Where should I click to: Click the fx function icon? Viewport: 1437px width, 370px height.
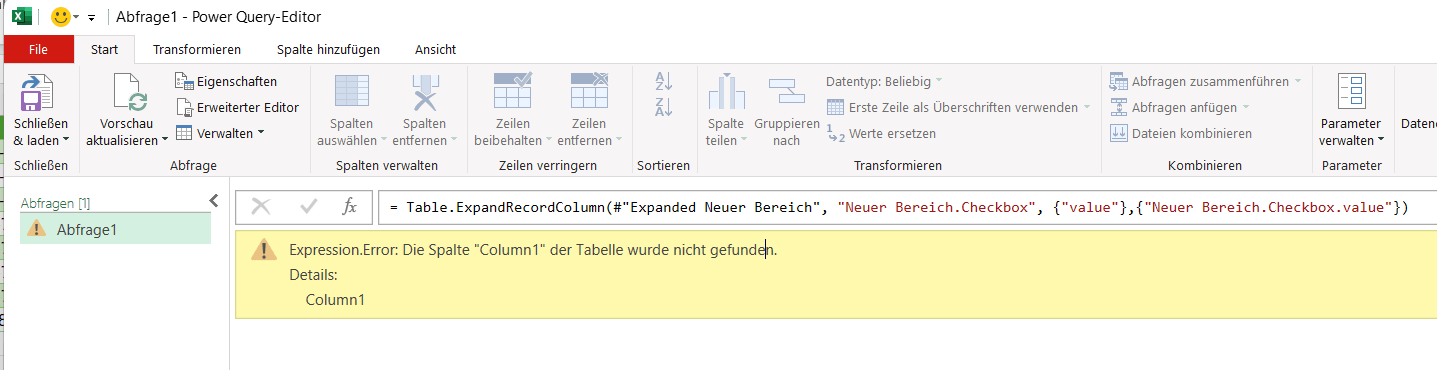point(350,206)
